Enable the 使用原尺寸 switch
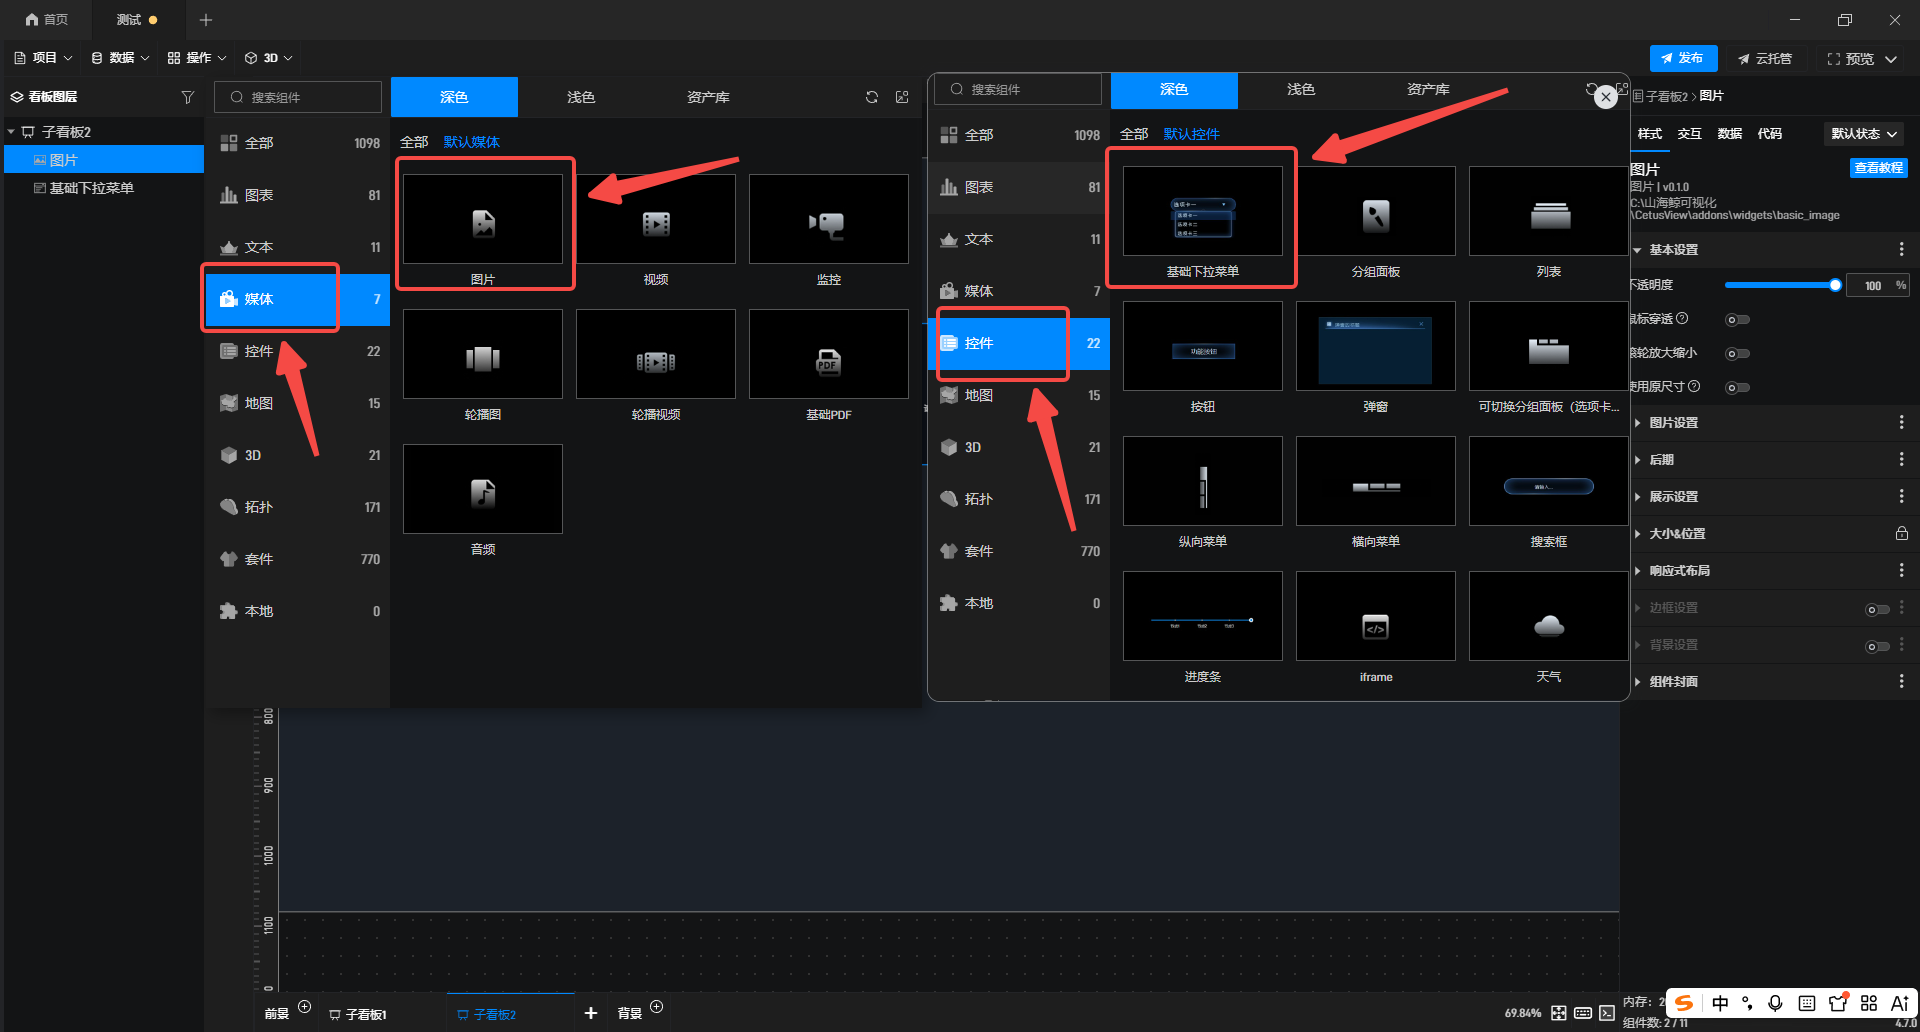 (x=1738, y=388)
